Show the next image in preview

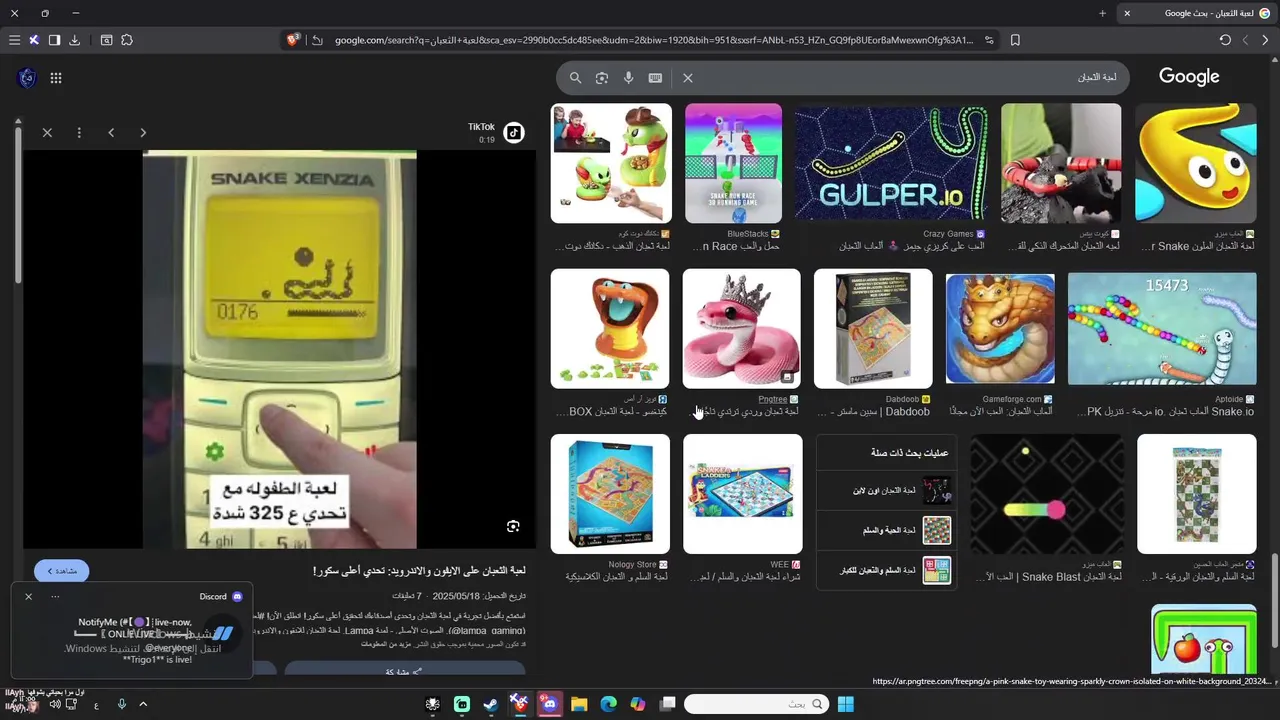click(111, 132)
